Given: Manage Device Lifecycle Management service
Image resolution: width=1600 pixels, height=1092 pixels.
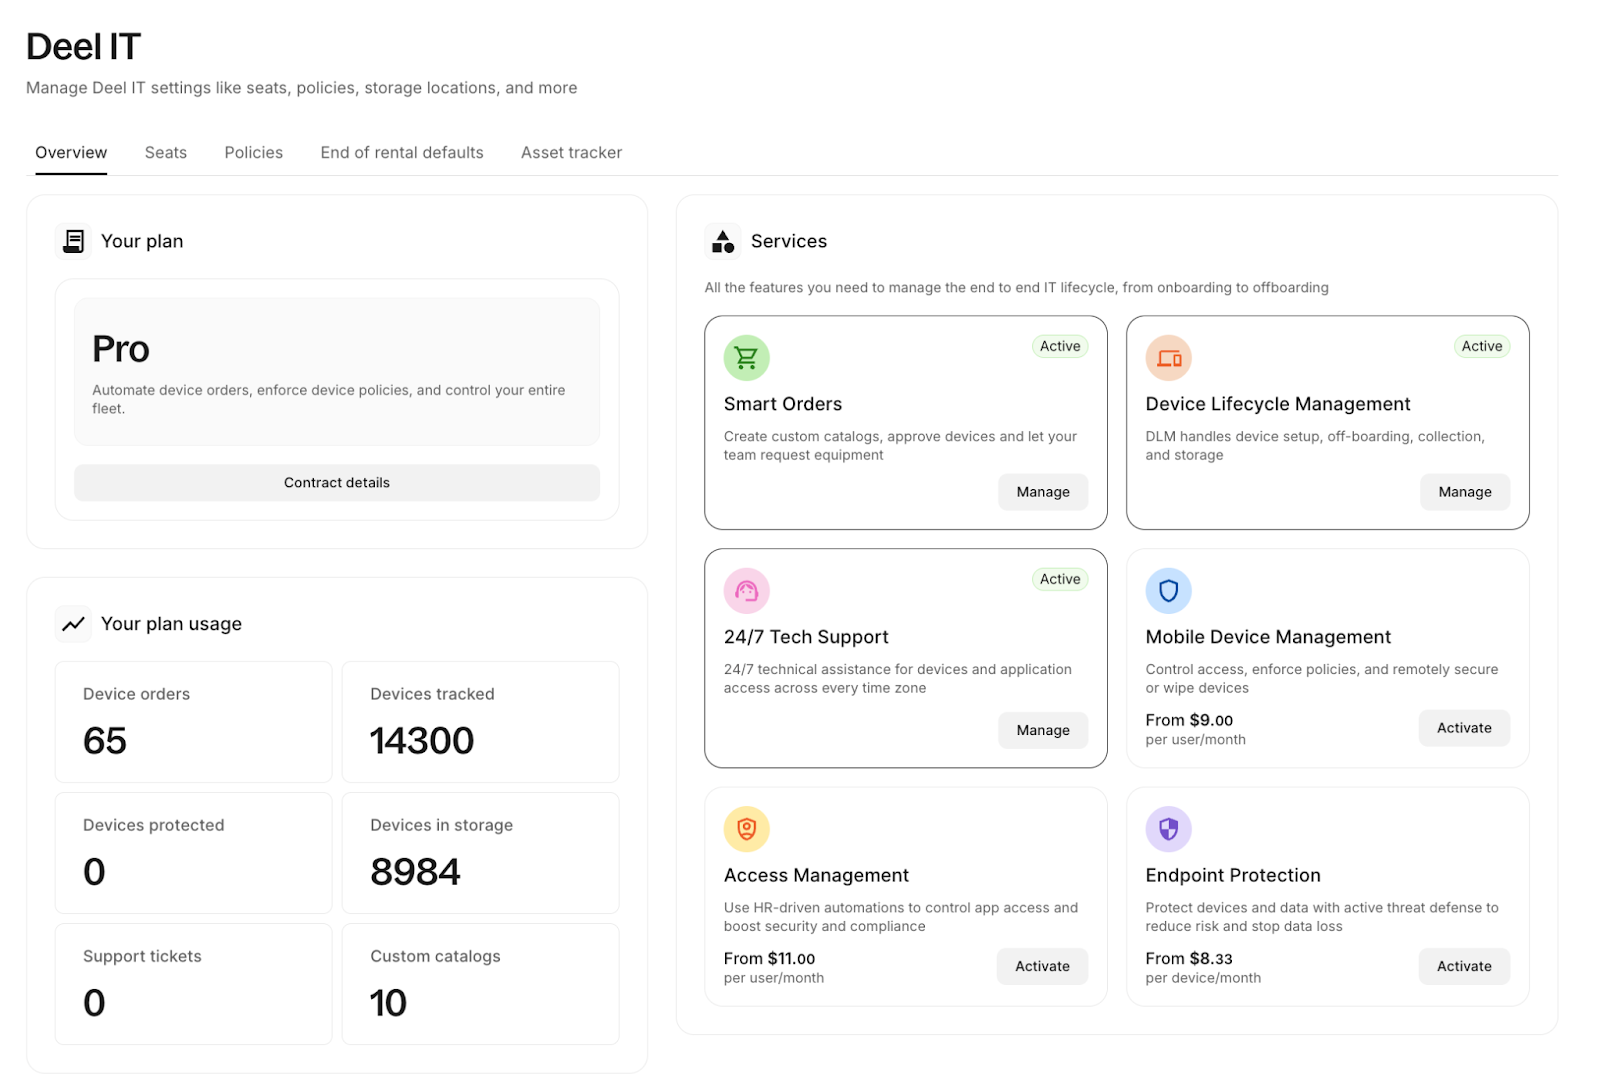Looking at the screenshot, I should pos(1464,492).
